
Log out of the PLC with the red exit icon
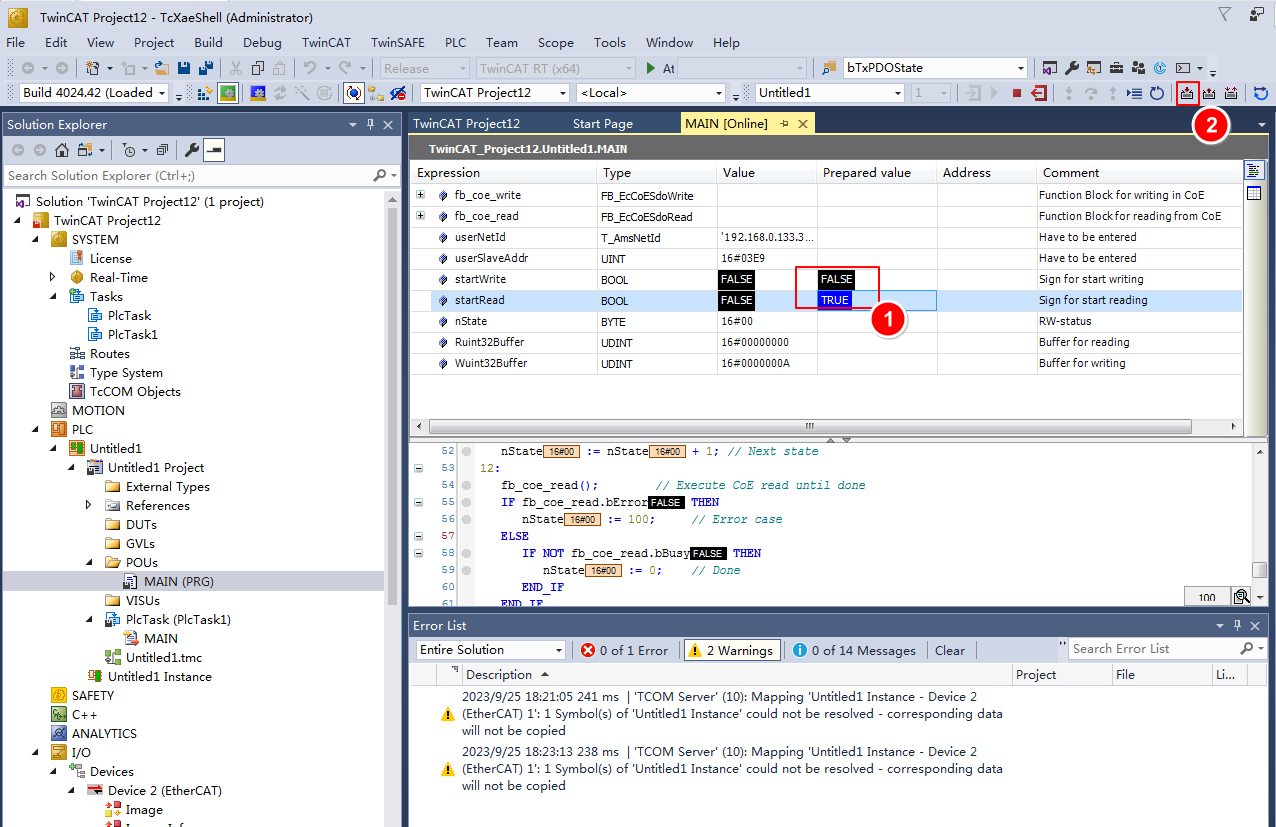[1039, 93]
